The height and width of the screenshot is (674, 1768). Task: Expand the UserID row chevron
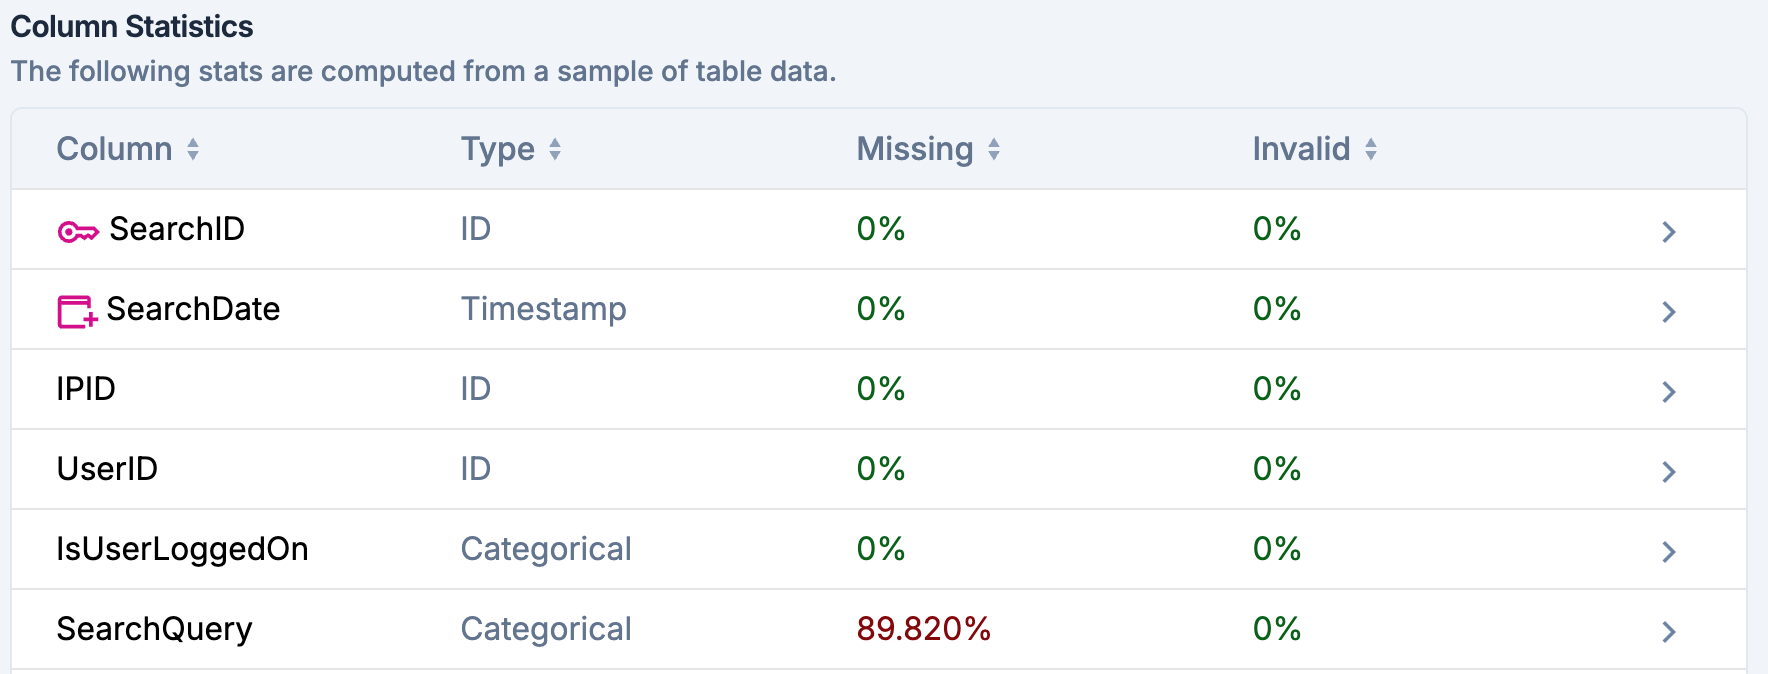point(1668,472)
